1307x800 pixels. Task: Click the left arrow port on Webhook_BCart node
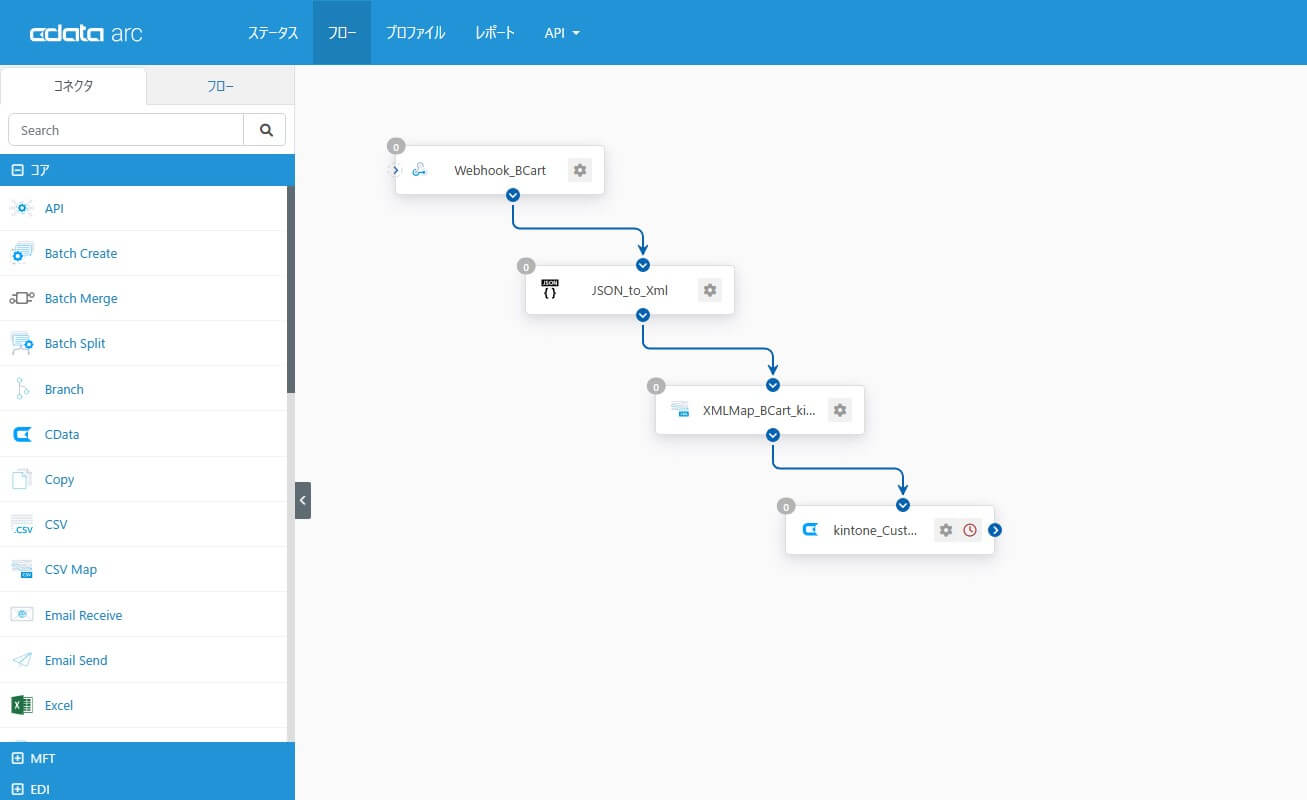point(395,170)
